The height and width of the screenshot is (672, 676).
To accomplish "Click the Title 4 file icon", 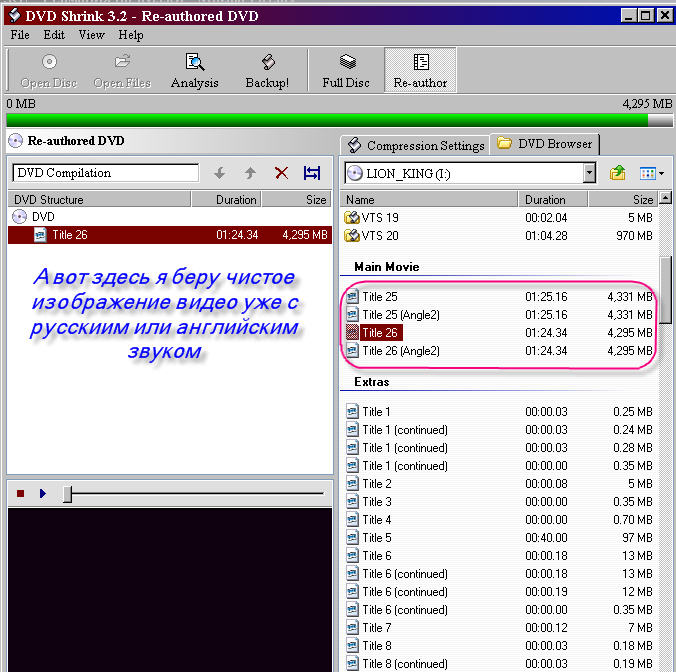I will point(352,520).
